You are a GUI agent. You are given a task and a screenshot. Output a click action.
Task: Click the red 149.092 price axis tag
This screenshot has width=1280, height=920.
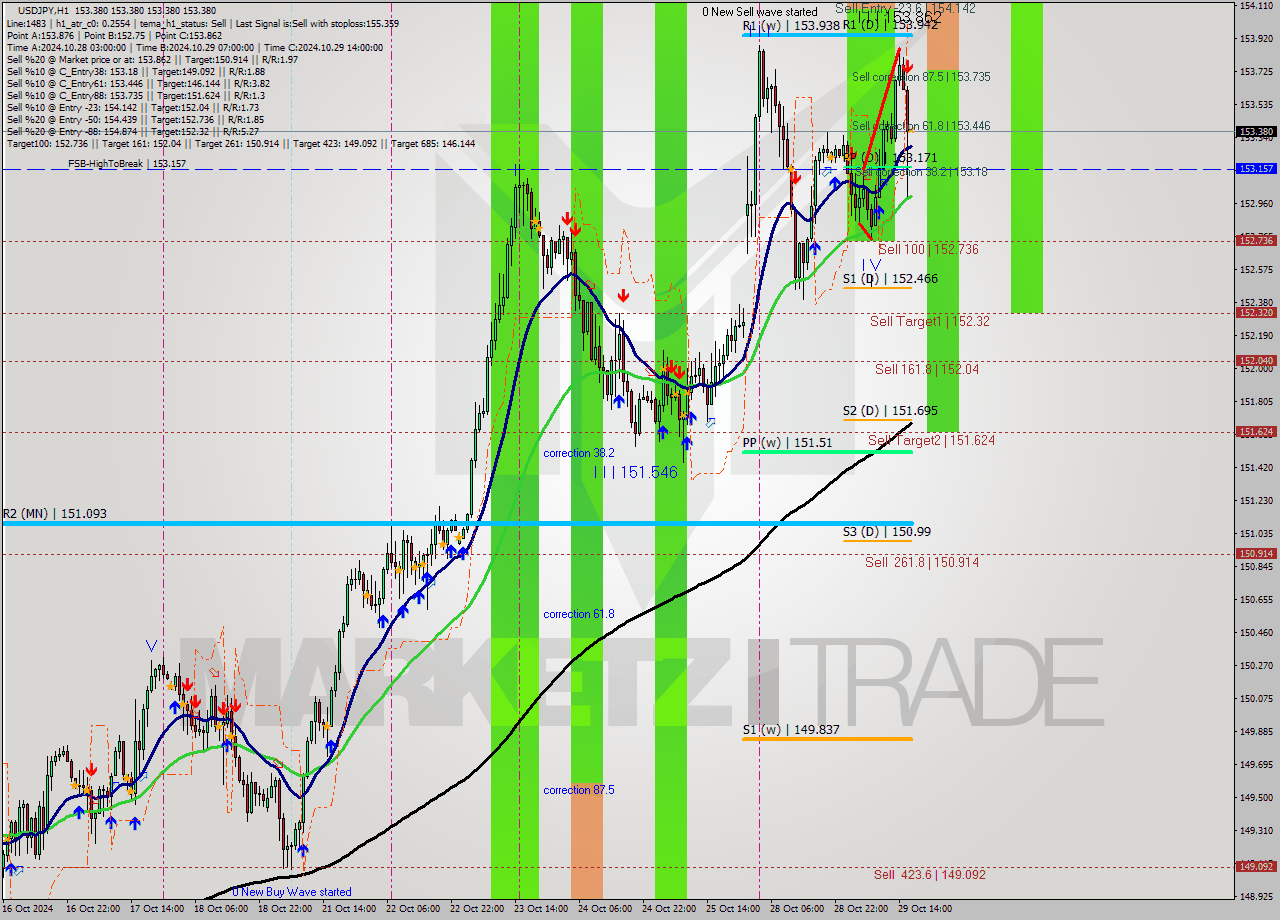pos(1256,867)
